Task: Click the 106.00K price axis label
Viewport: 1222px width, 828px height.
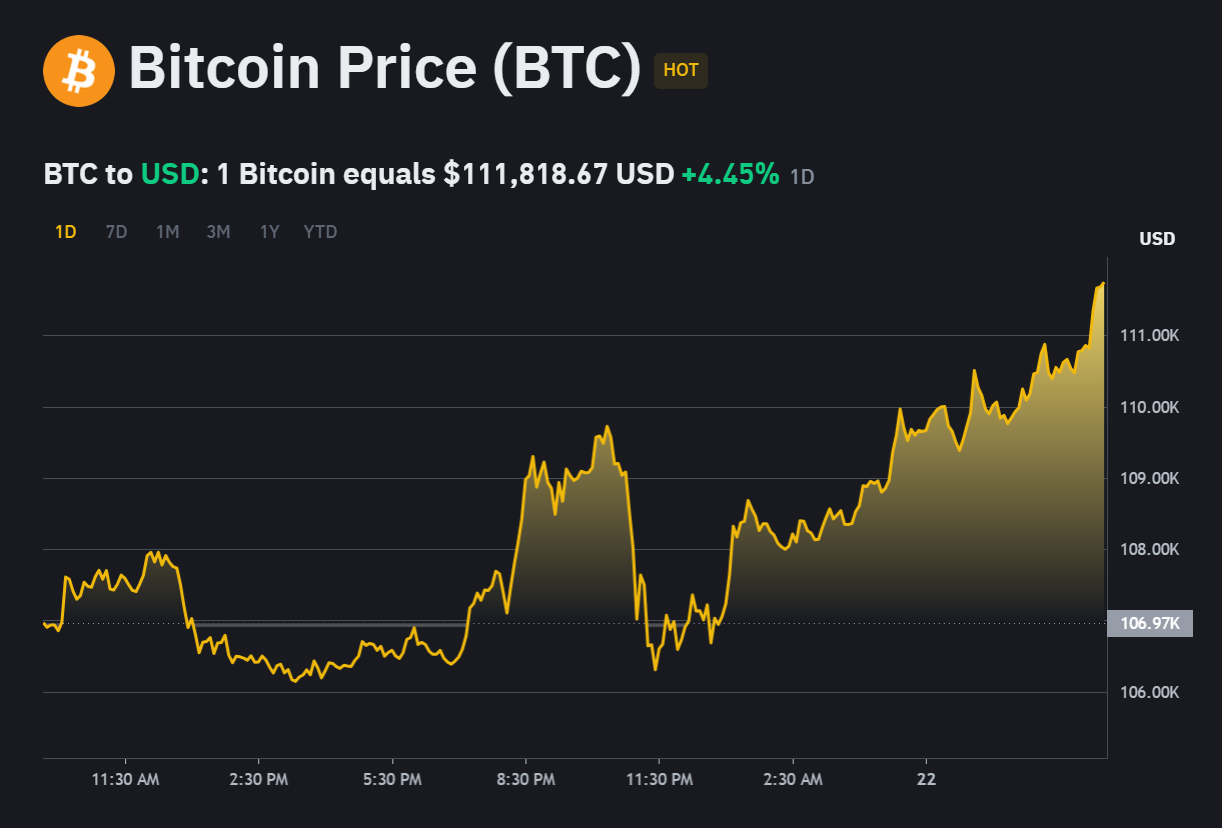Action: [x=1149, y=692]
